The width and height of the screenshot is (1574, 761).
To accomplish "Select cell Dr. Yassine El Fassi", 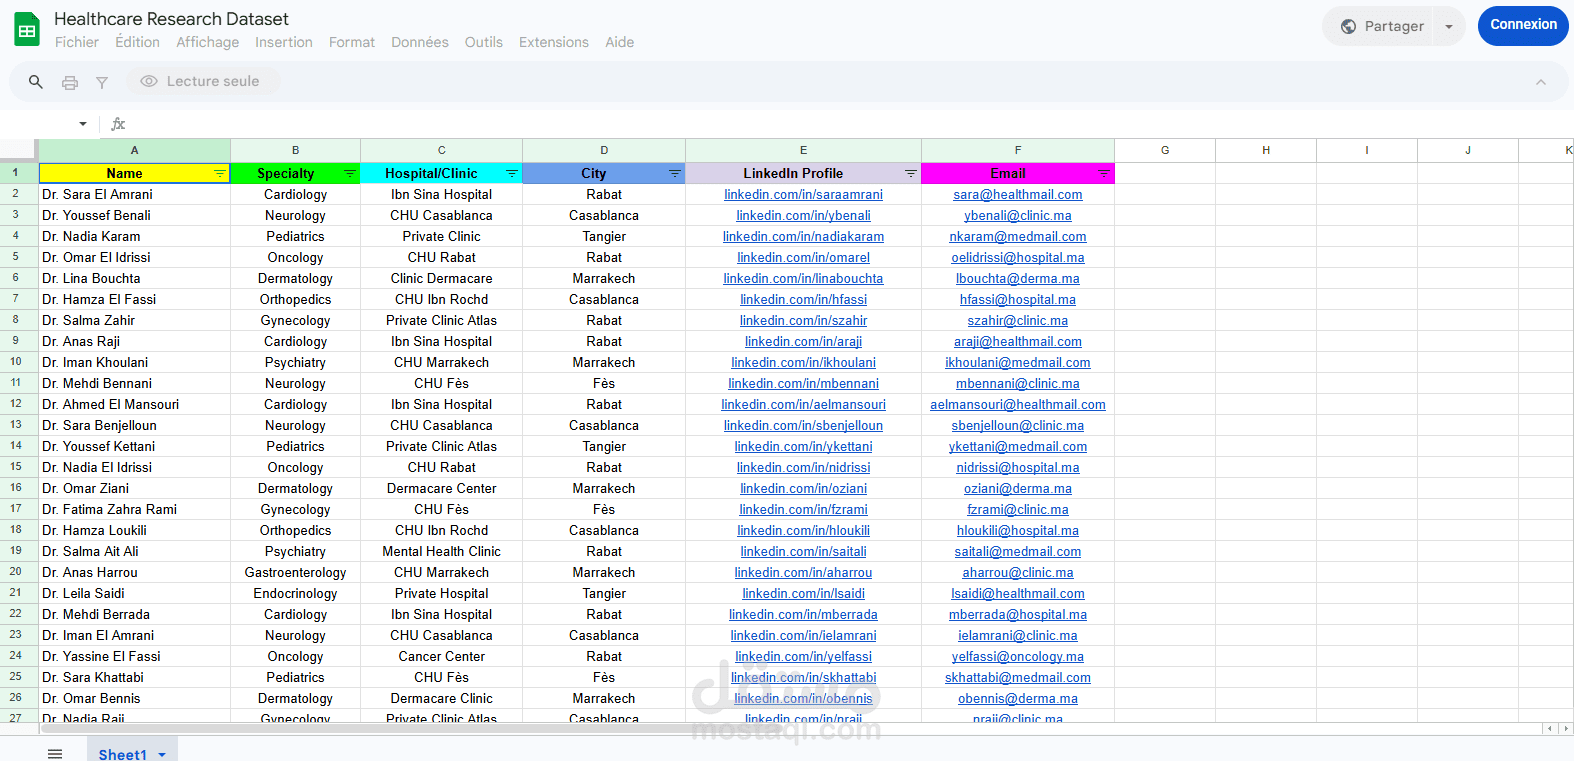I will [x=135, y=657].
